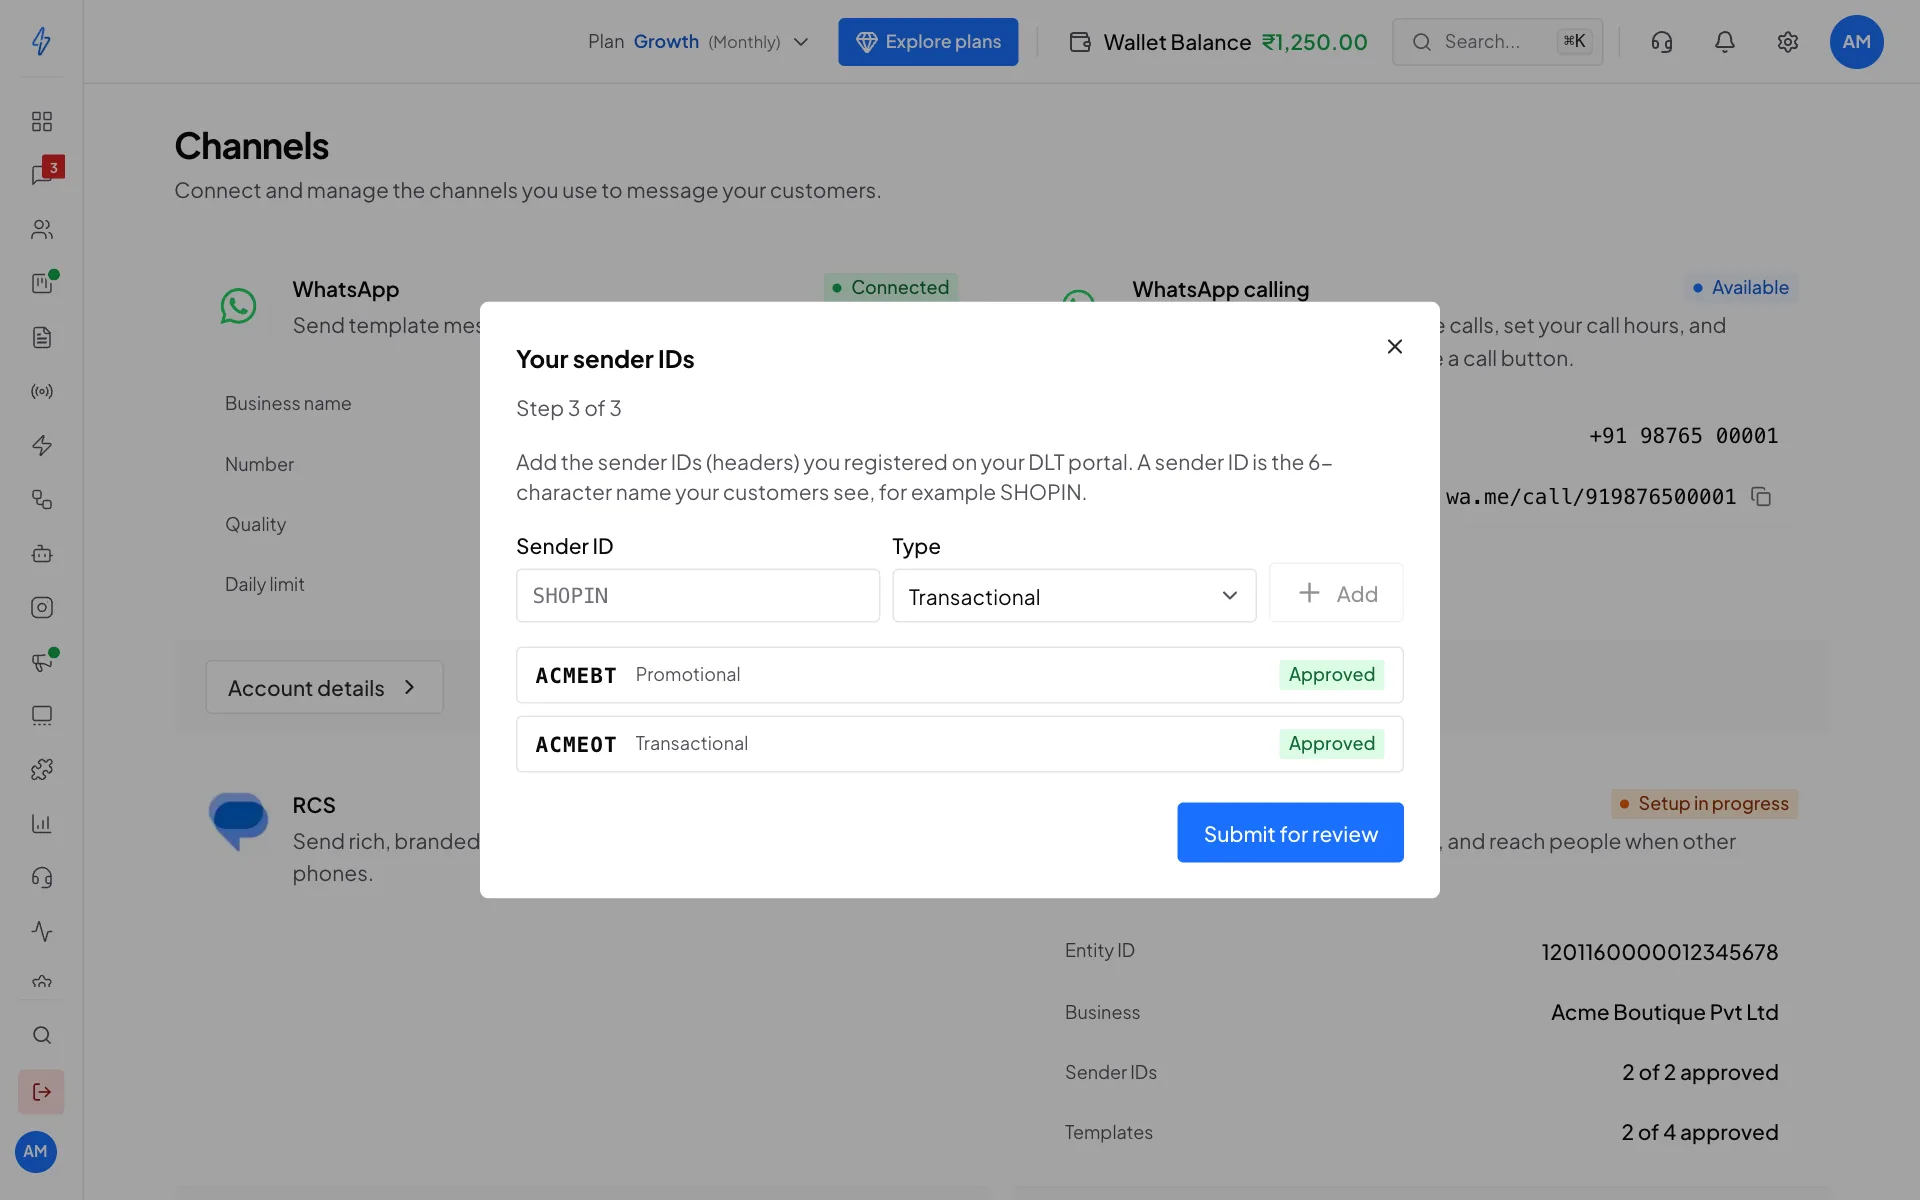1920x1200 pixels.
Task: Open the chatbot robot icon in sidebar
Action: pyautogui.click(x=41, y=553)
